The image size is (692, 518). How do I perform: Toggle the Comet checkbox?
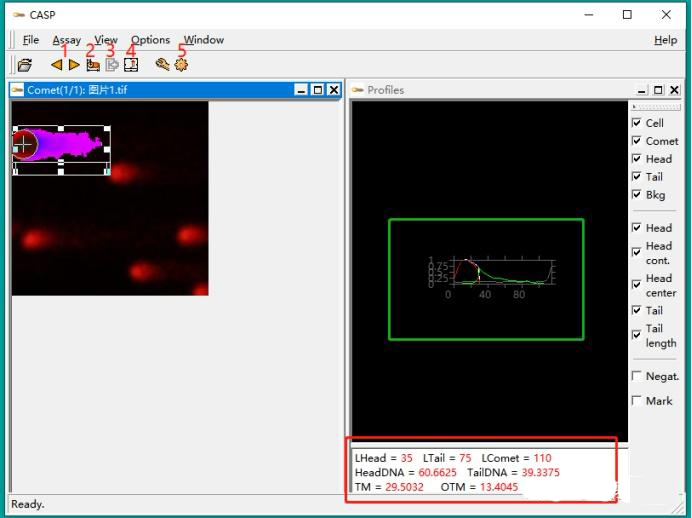[636, 141]
